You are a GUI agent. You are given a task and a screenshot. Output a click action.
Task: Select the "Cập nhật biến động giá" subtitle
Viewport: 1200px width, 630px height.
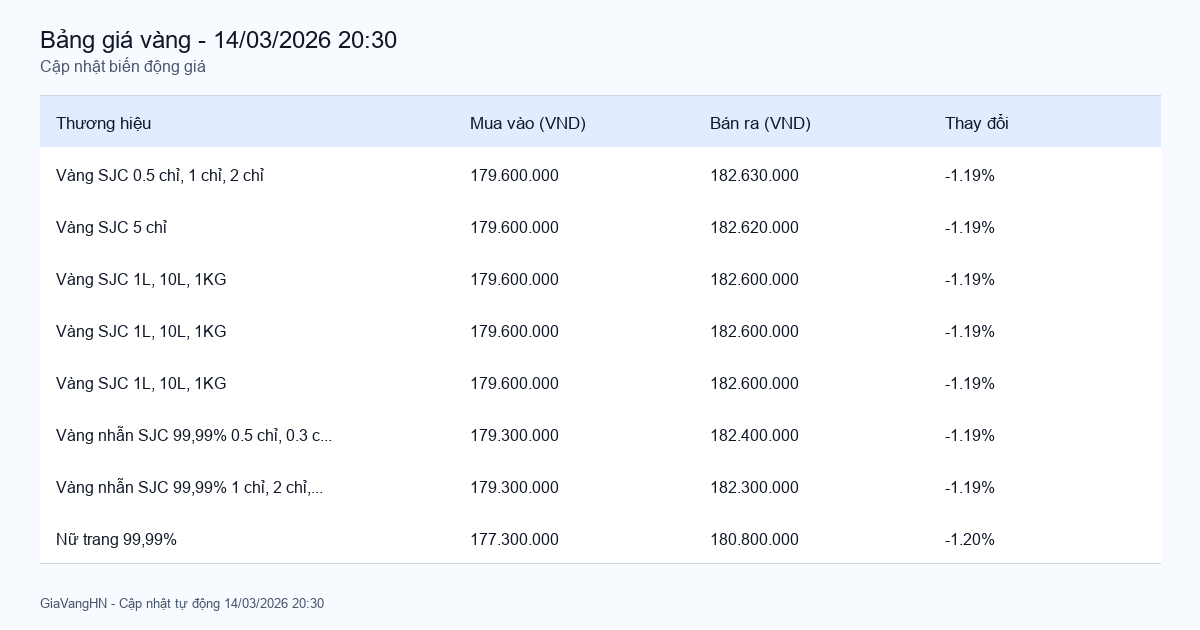[x=123, y=67]
